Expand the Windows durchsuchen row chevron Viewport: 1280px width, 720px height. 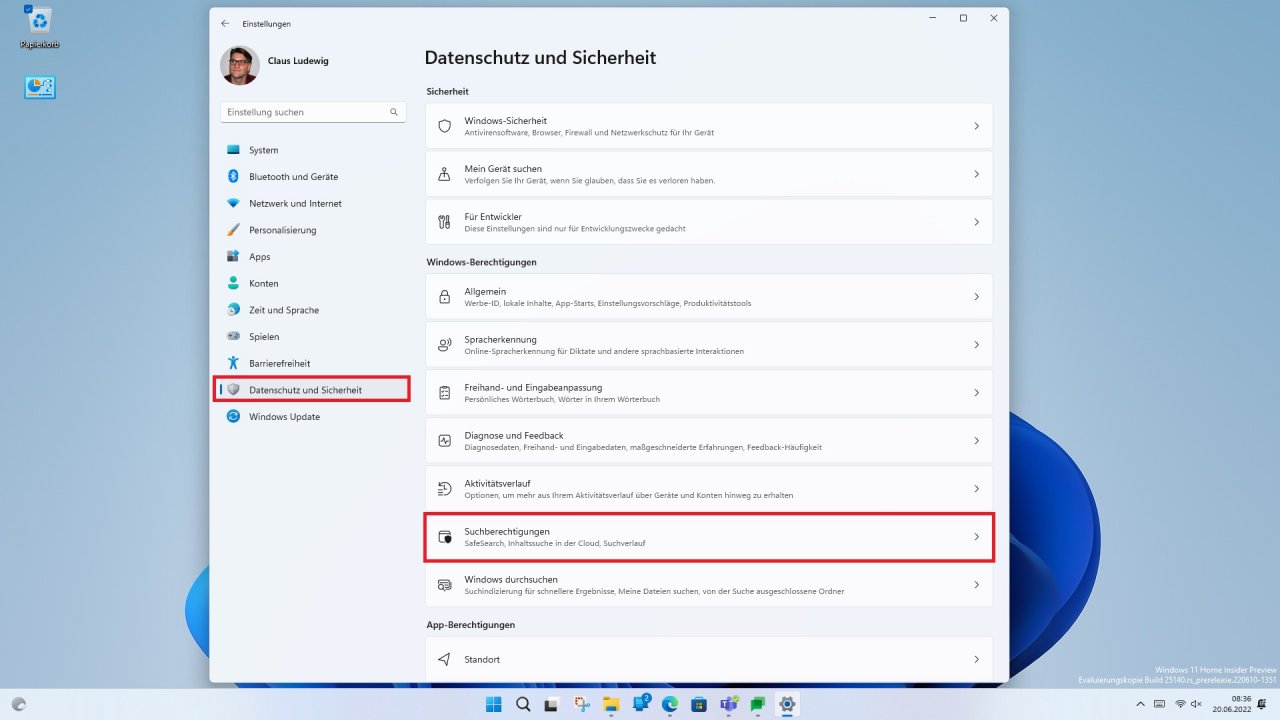click(x=976, y=585)
